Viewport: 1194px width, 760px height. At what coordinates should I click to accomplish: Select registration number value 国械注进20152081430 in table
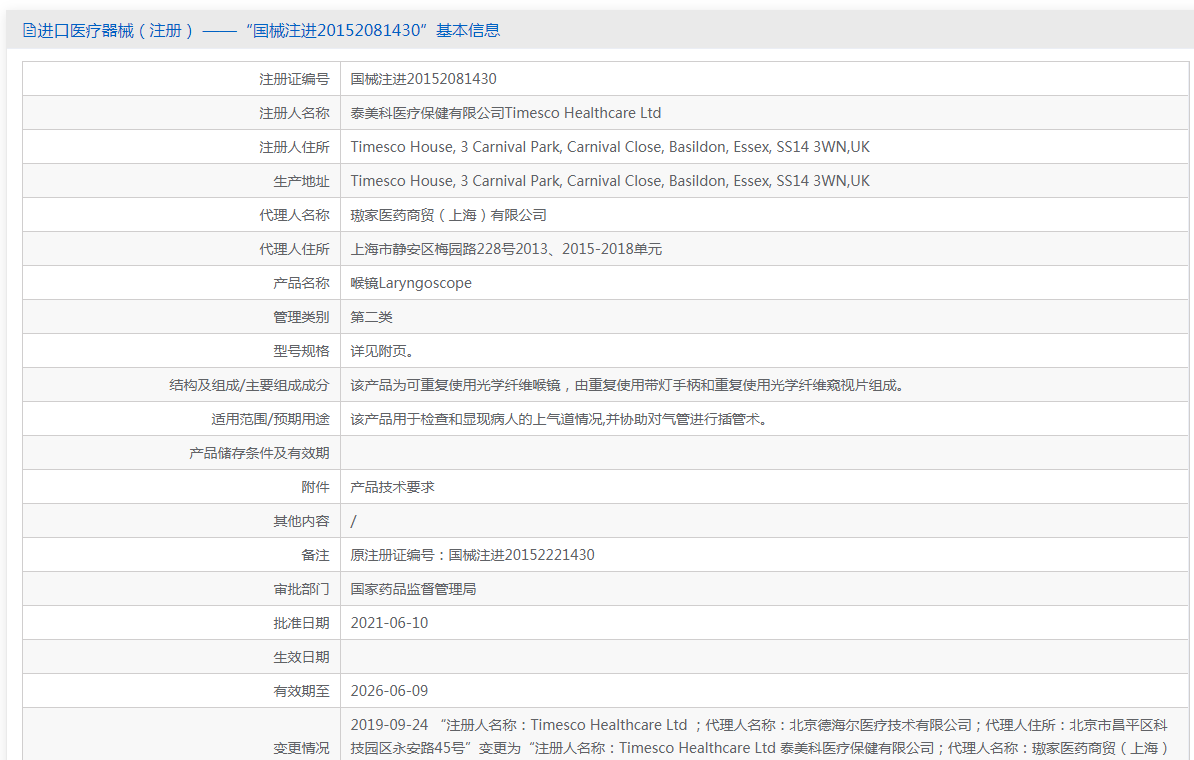pyautogui.click(x=423, y=79)
